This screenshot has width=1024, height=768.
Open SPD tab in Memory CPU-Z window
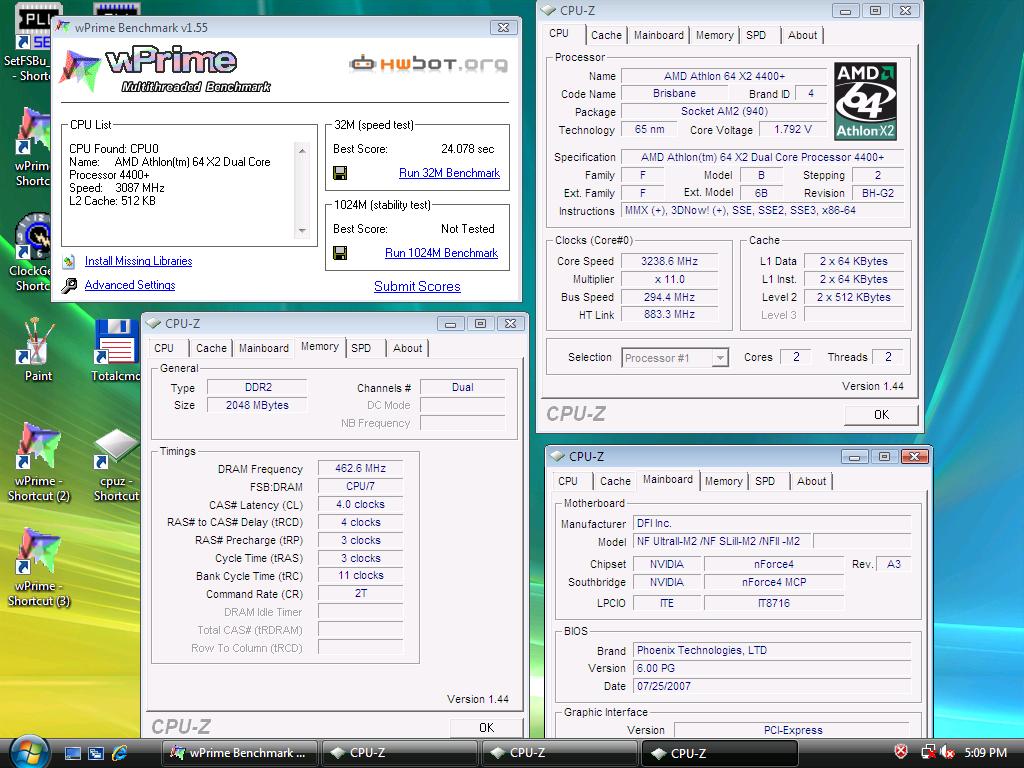click(361, 348)
